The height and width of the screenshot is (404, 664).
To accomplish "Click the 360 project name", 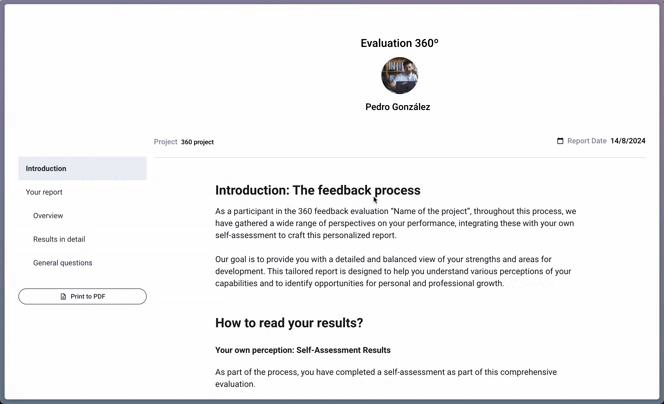I will [197, 142].
